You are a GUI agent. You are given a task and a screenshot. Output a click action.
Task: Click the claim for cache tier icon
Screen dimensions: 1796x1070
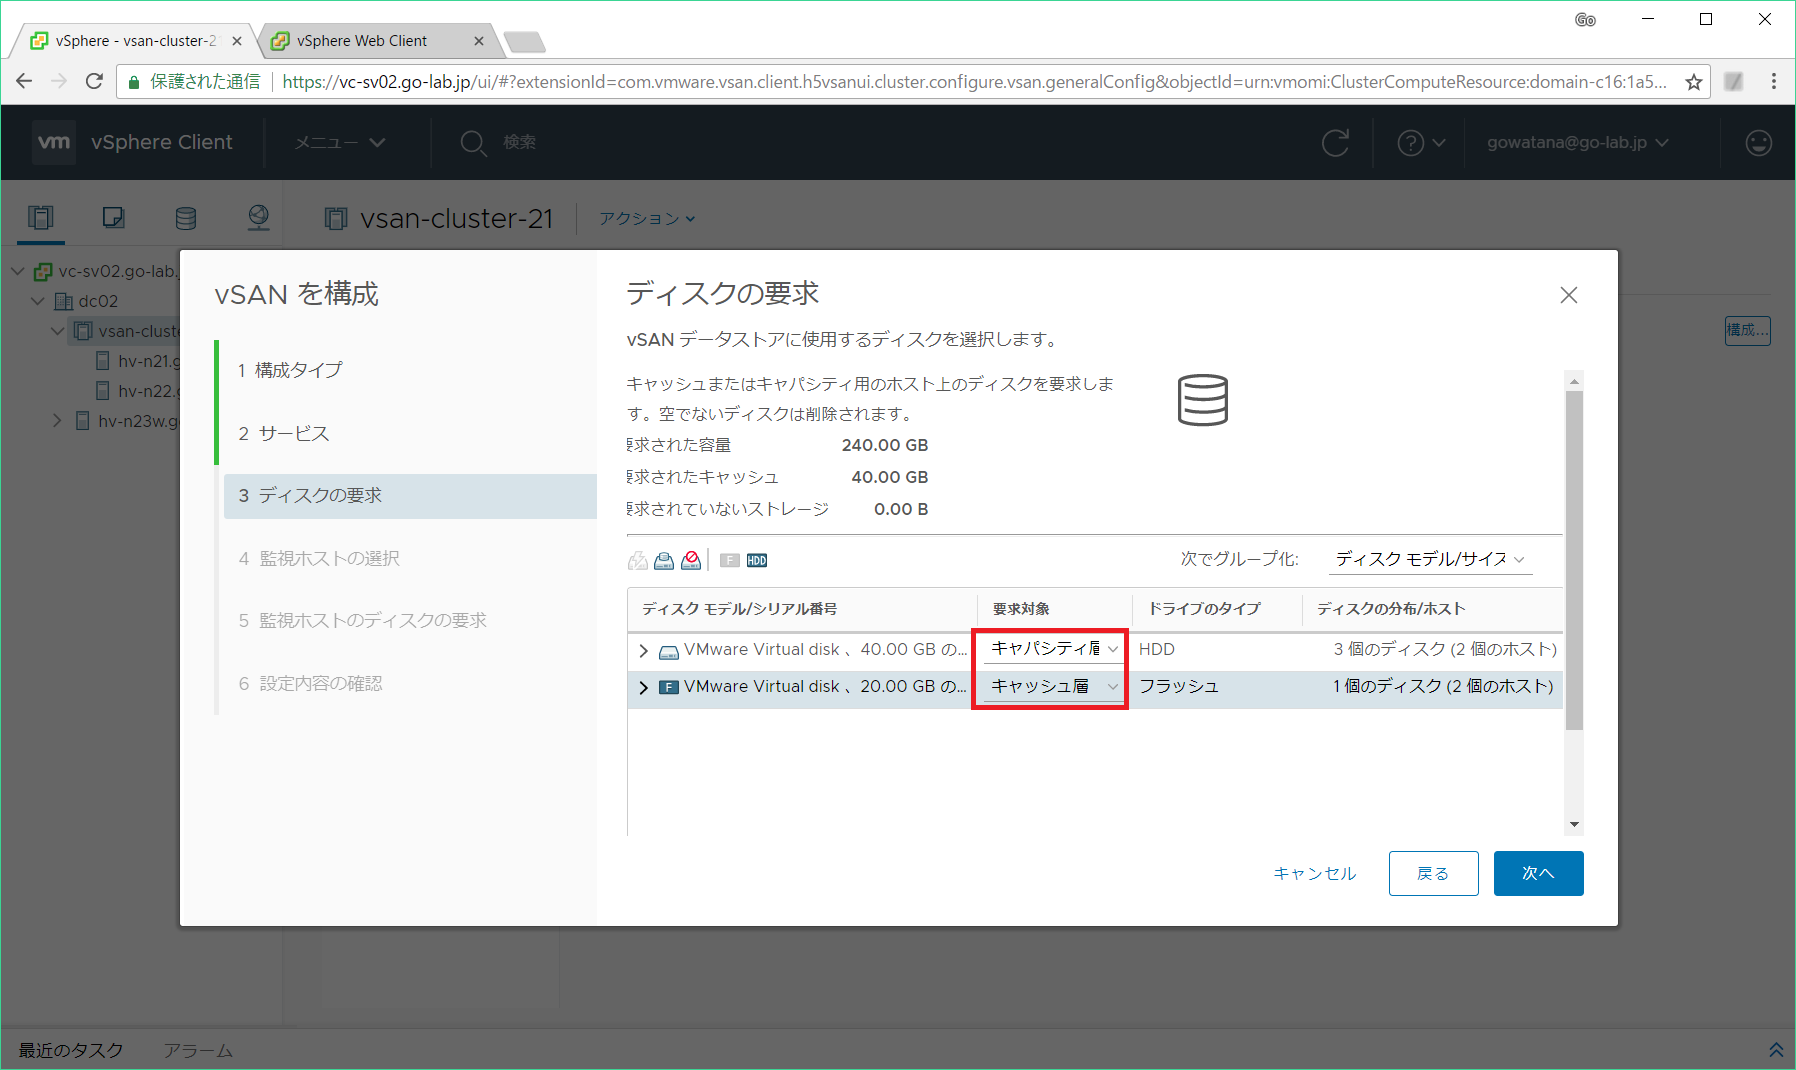point(637,561)
